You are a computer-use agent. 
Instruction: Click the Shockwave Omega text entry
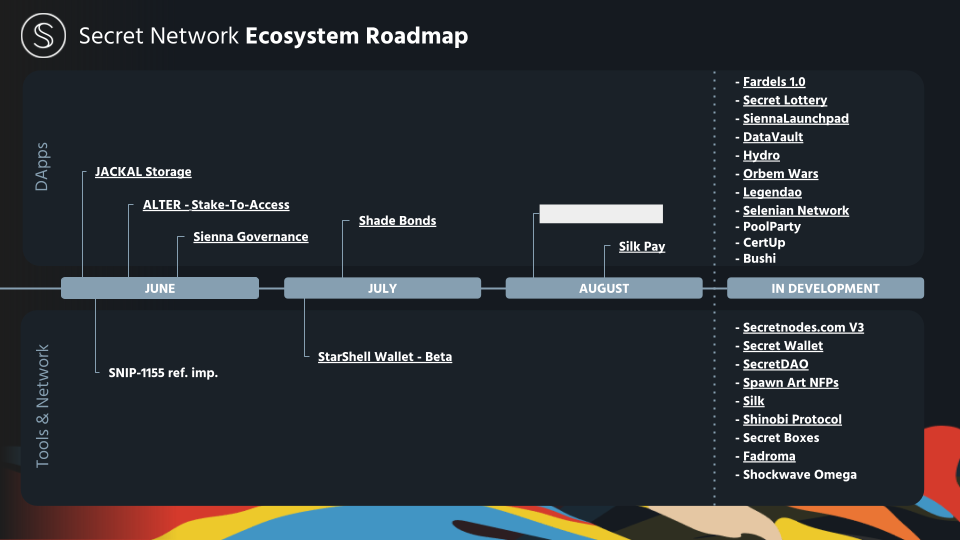(x=800, y=474)
